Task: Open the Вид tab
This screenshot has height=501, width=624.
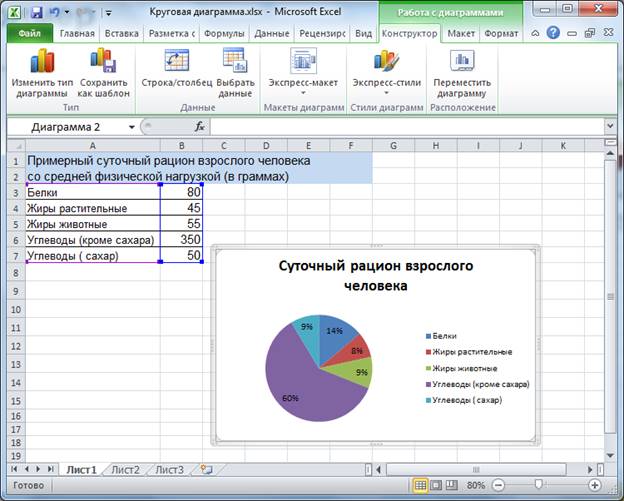Action: point(363,33)
